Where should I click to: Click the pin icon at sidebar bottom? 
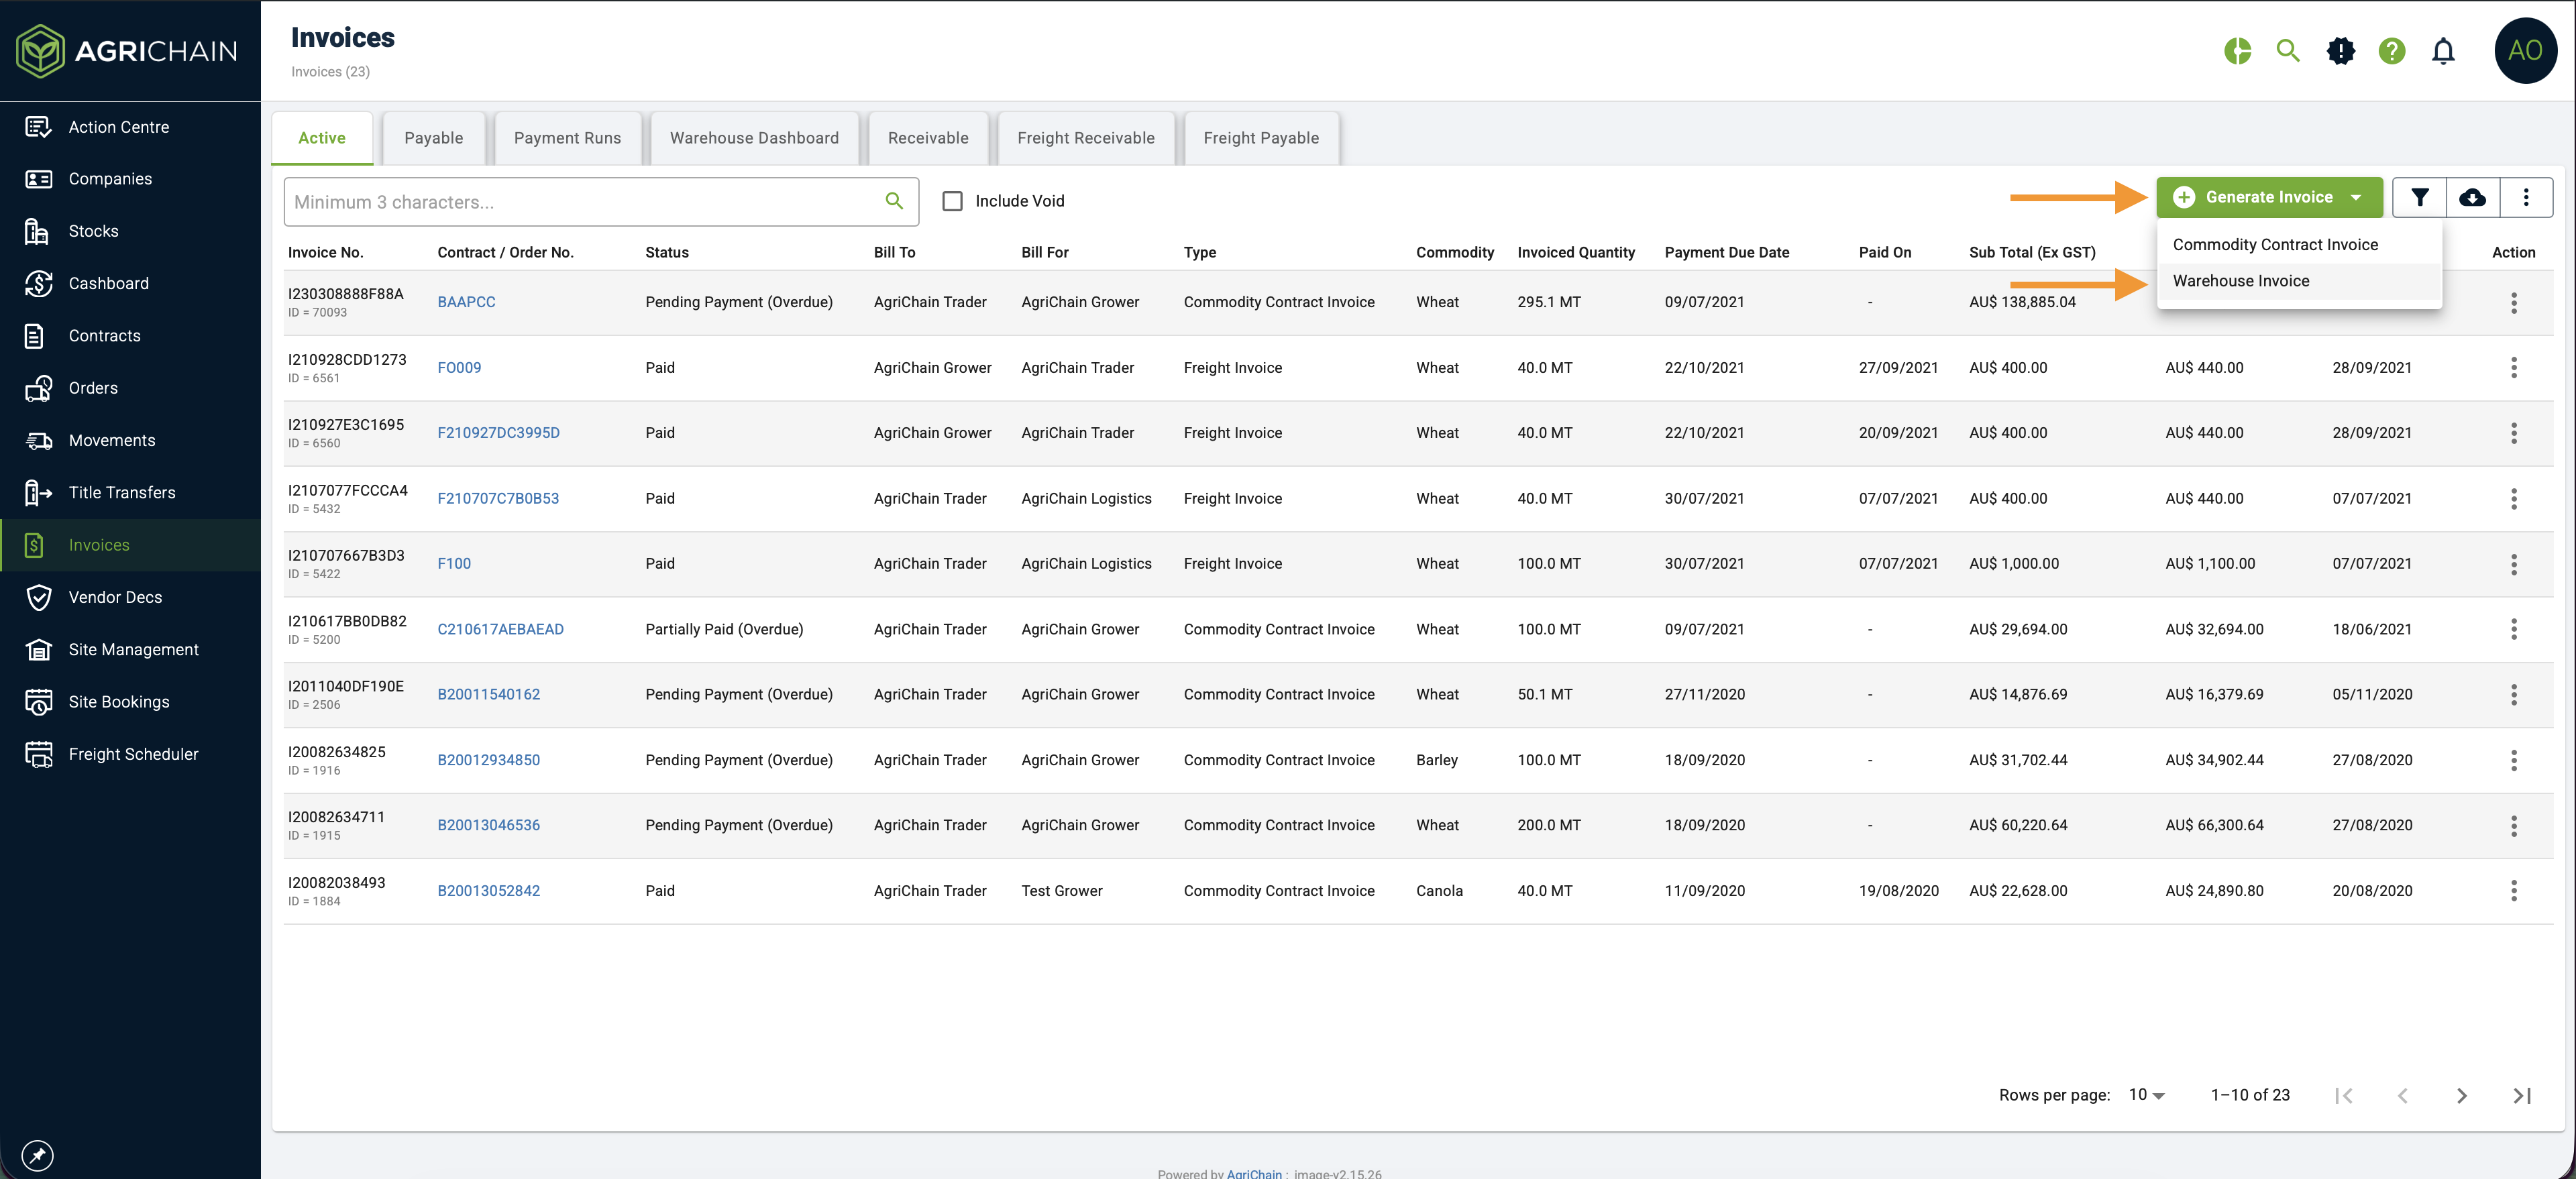(x=38, y=1155)
